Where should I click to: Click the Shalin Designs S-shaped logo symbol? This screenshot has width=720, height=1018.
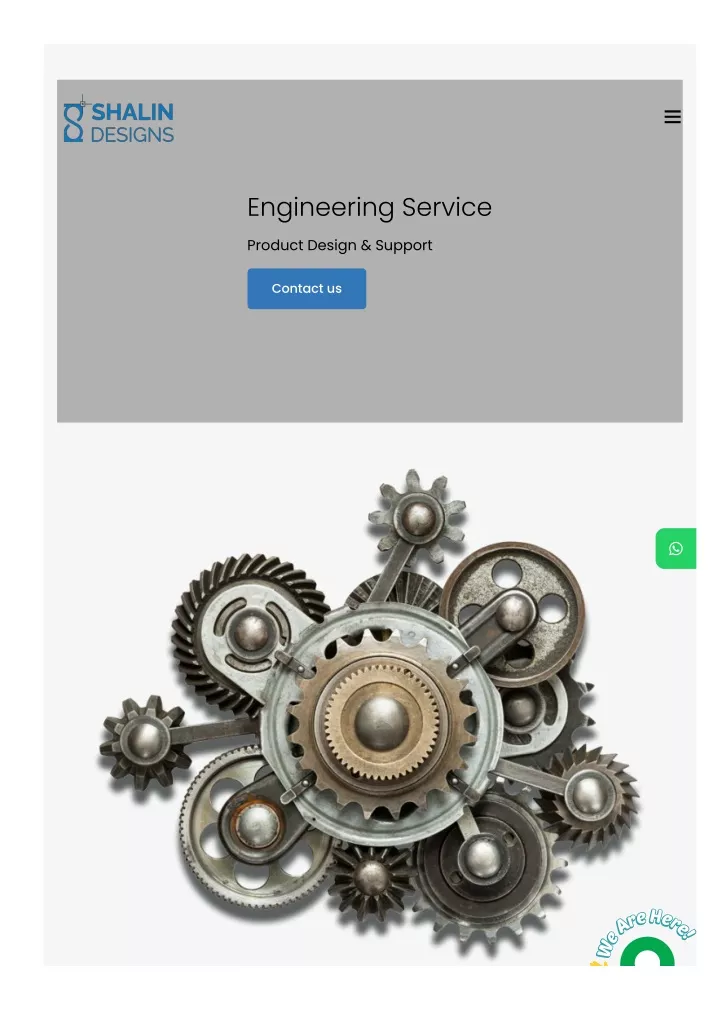click(x=74, y=119)
